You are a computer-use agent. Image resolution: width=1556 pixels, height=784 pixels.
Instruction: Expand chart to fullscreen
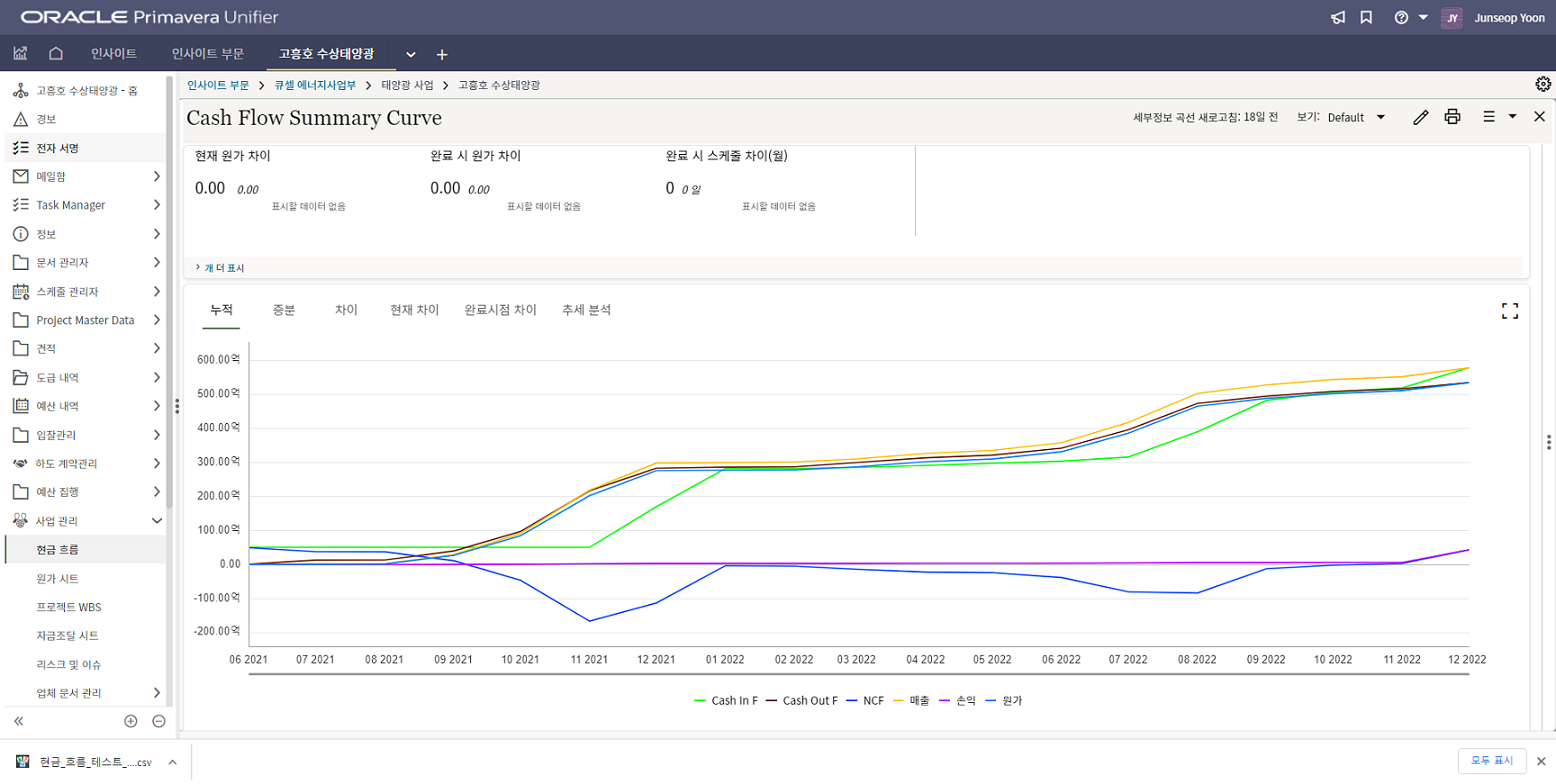(1509, 311)
